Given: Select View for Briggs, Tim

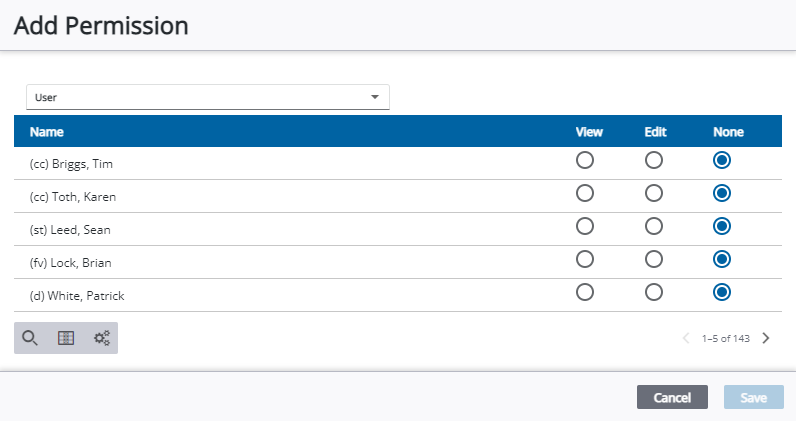Looking at the screenshot, I should click(585, 160).
